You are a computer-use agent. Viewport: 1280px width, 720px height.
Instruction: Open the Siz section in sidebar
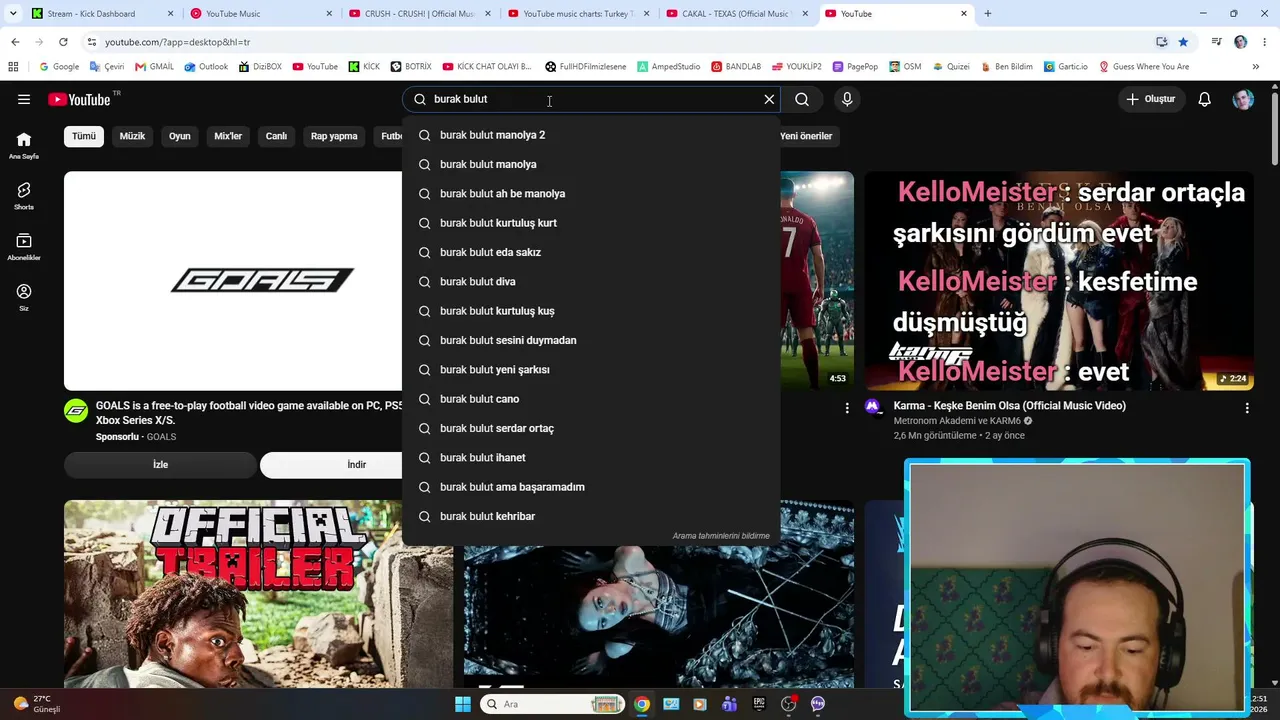(24, 297)
